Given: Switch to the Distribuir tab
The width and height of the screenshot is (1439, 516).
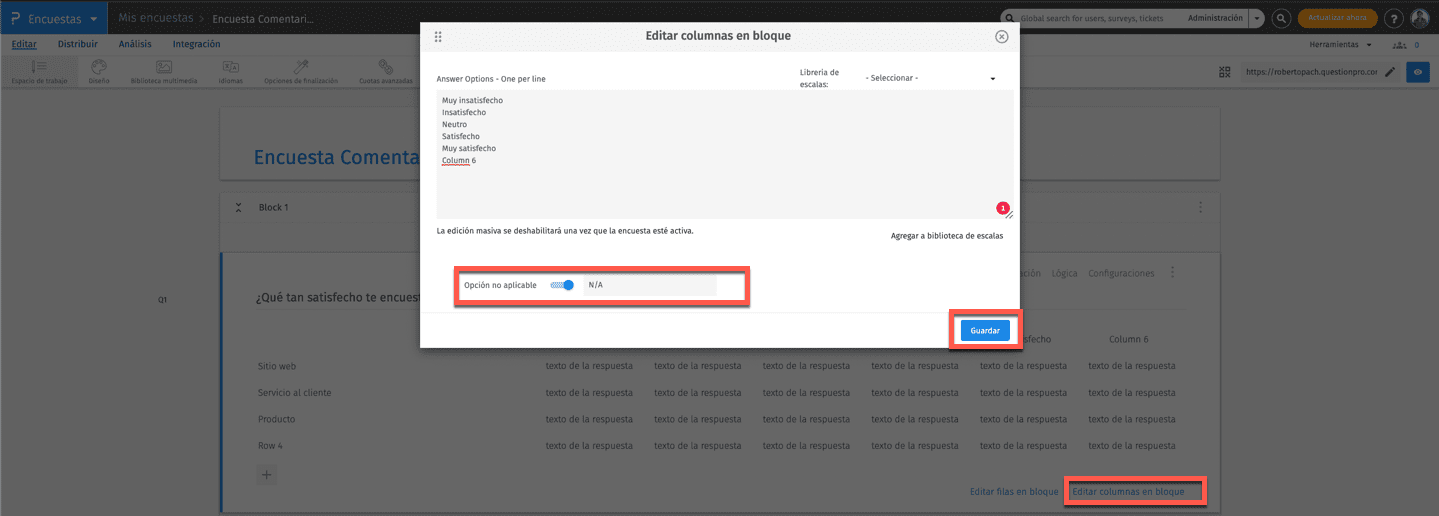Looking at the screenshot, I should [x=78, y=44].
